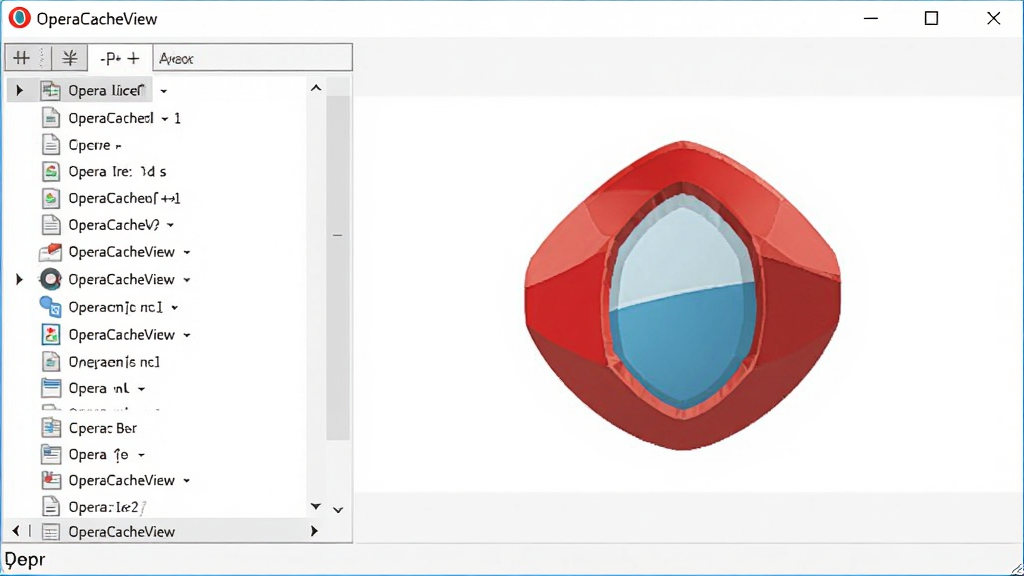Click the red flag folder icon of OperaCacheView
1024x576 pixels.
click(50, 251)
